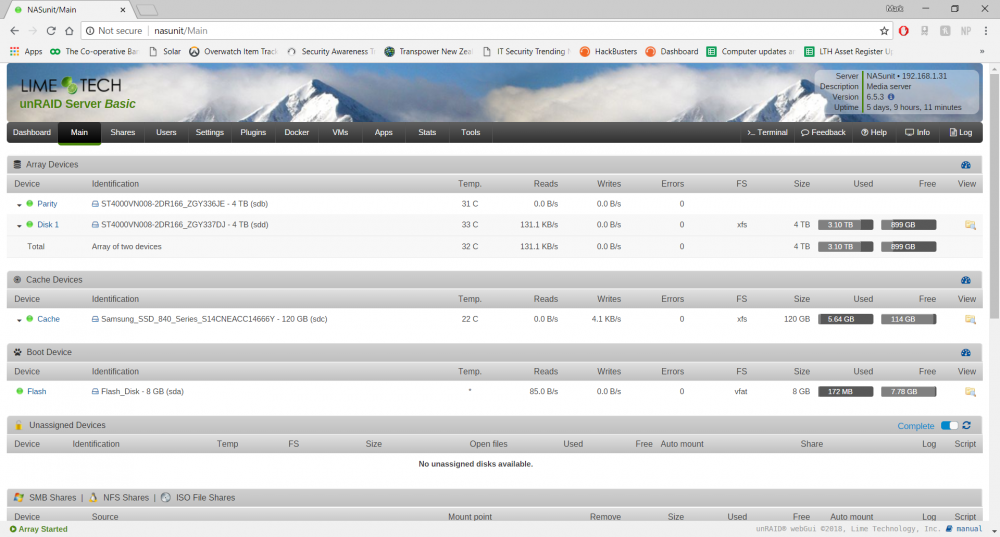Click the Samsung SSD identification drive icon
Viewport: 1000px width, 537px height.
click(95, 319)
